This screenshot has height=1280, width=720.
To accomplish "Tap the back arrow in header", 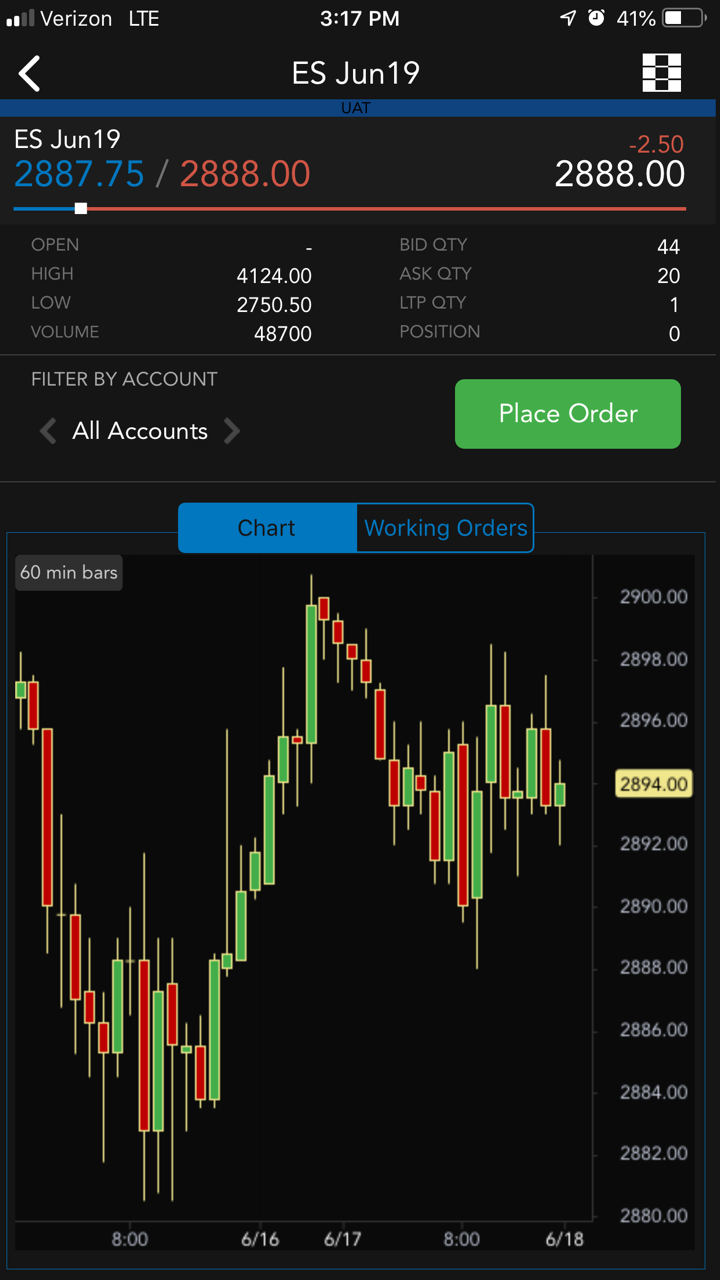I will coord(30,74).
